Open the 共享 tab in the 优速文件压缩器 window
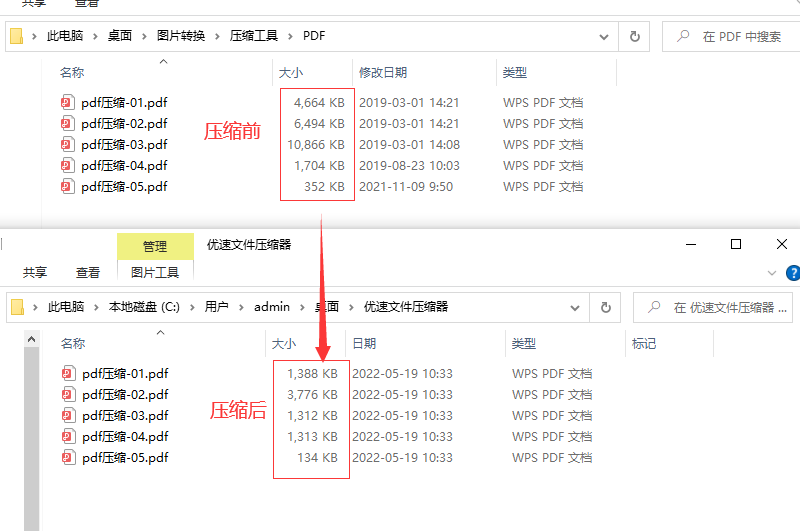 coord(35,272)
